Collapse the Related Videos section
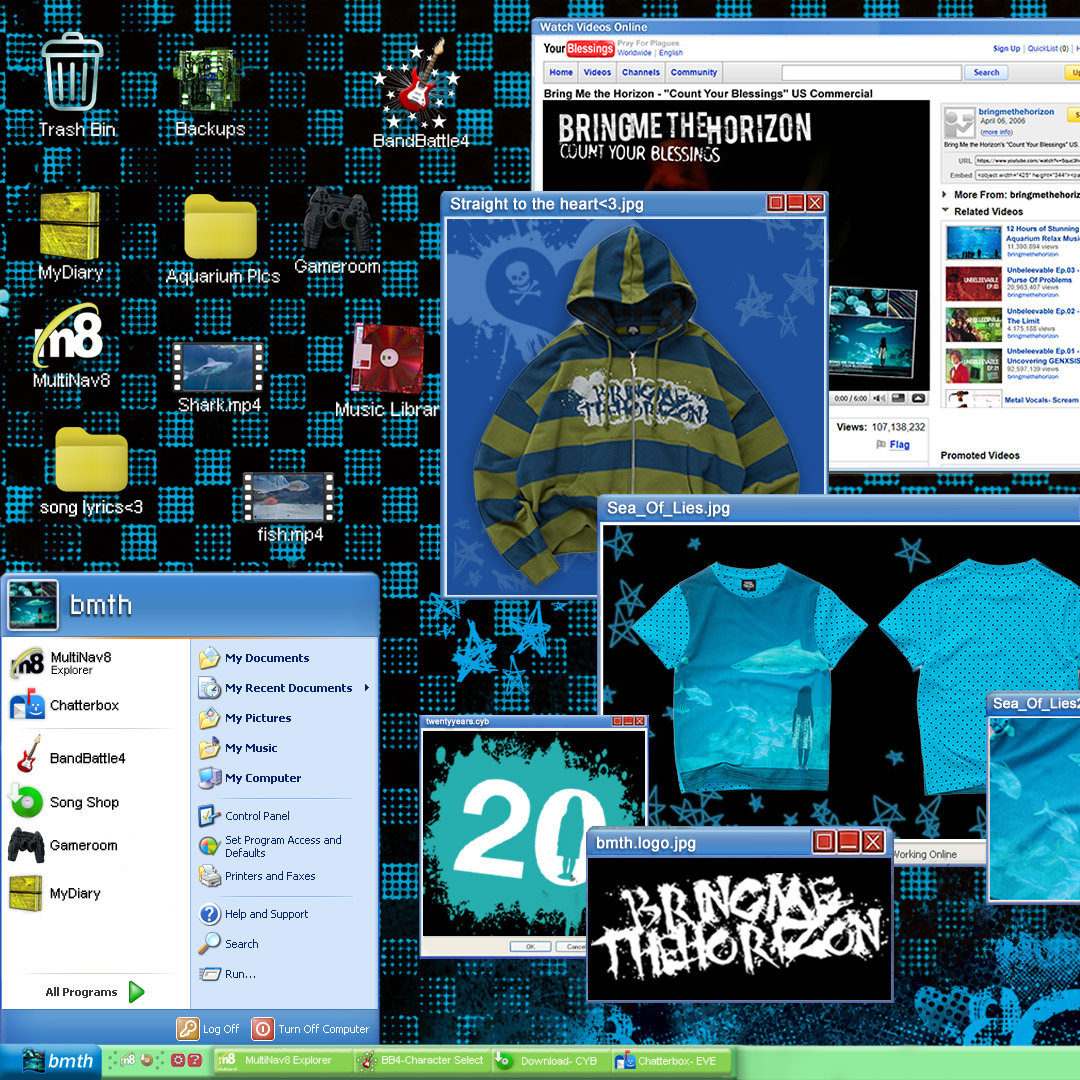Image resolution: width=1080 pixels, height=1080 pixels. (x=945, y=211)
